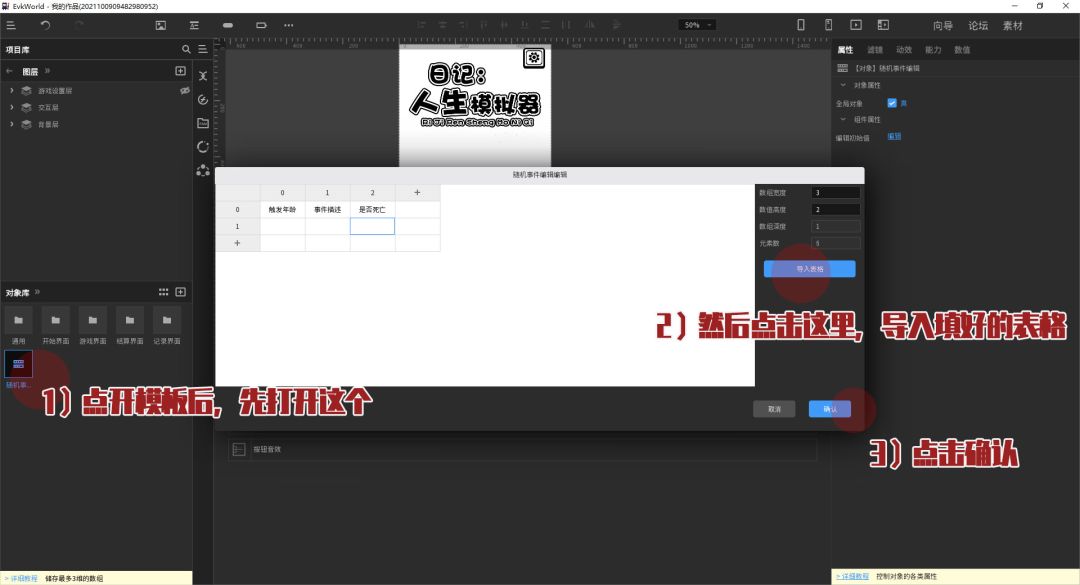
Task: Expand the 图层 breadcrumb chevrons
Action: (x=48, y=70)
